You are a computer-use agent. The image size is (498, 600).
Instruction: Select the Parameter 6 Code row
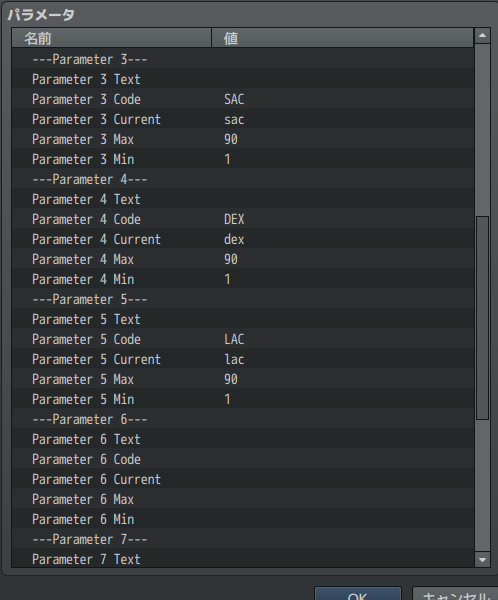243,459
